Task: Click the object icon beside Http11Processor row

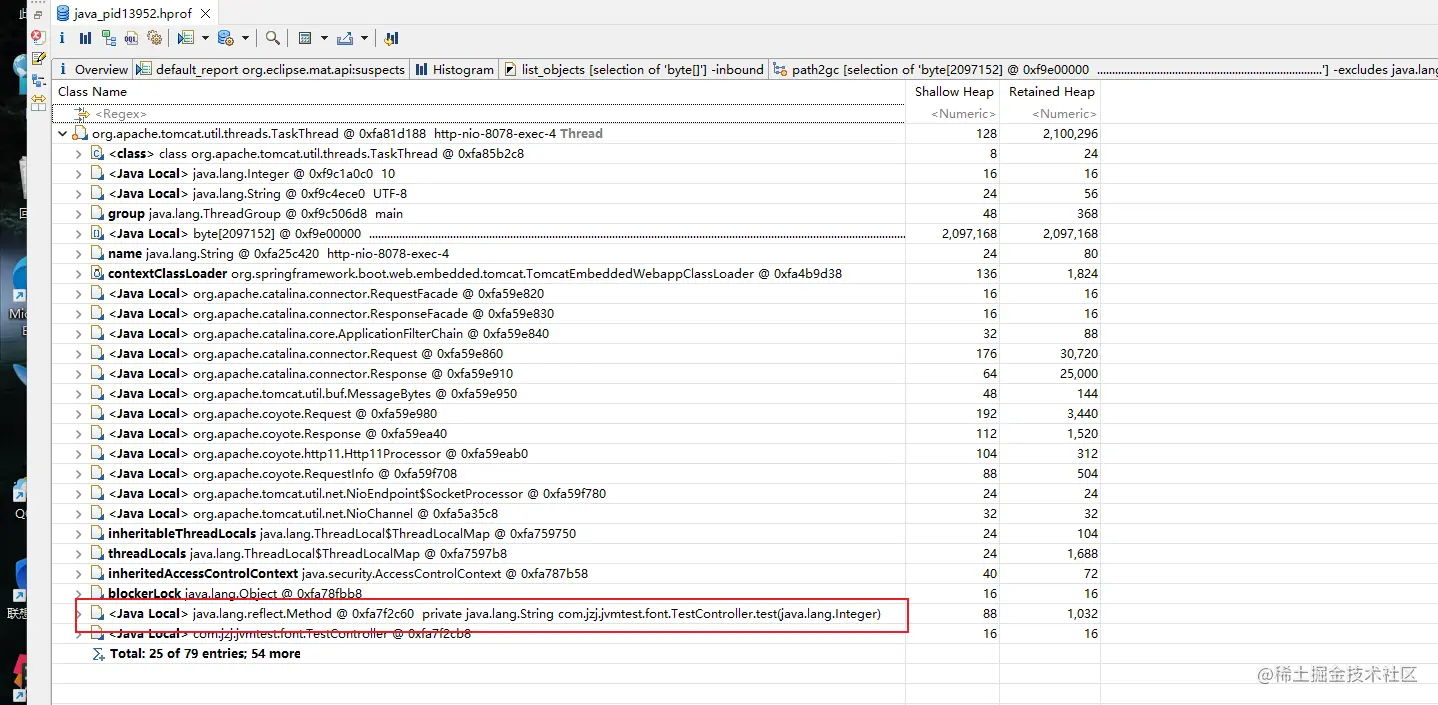Action: coord(97,453)
